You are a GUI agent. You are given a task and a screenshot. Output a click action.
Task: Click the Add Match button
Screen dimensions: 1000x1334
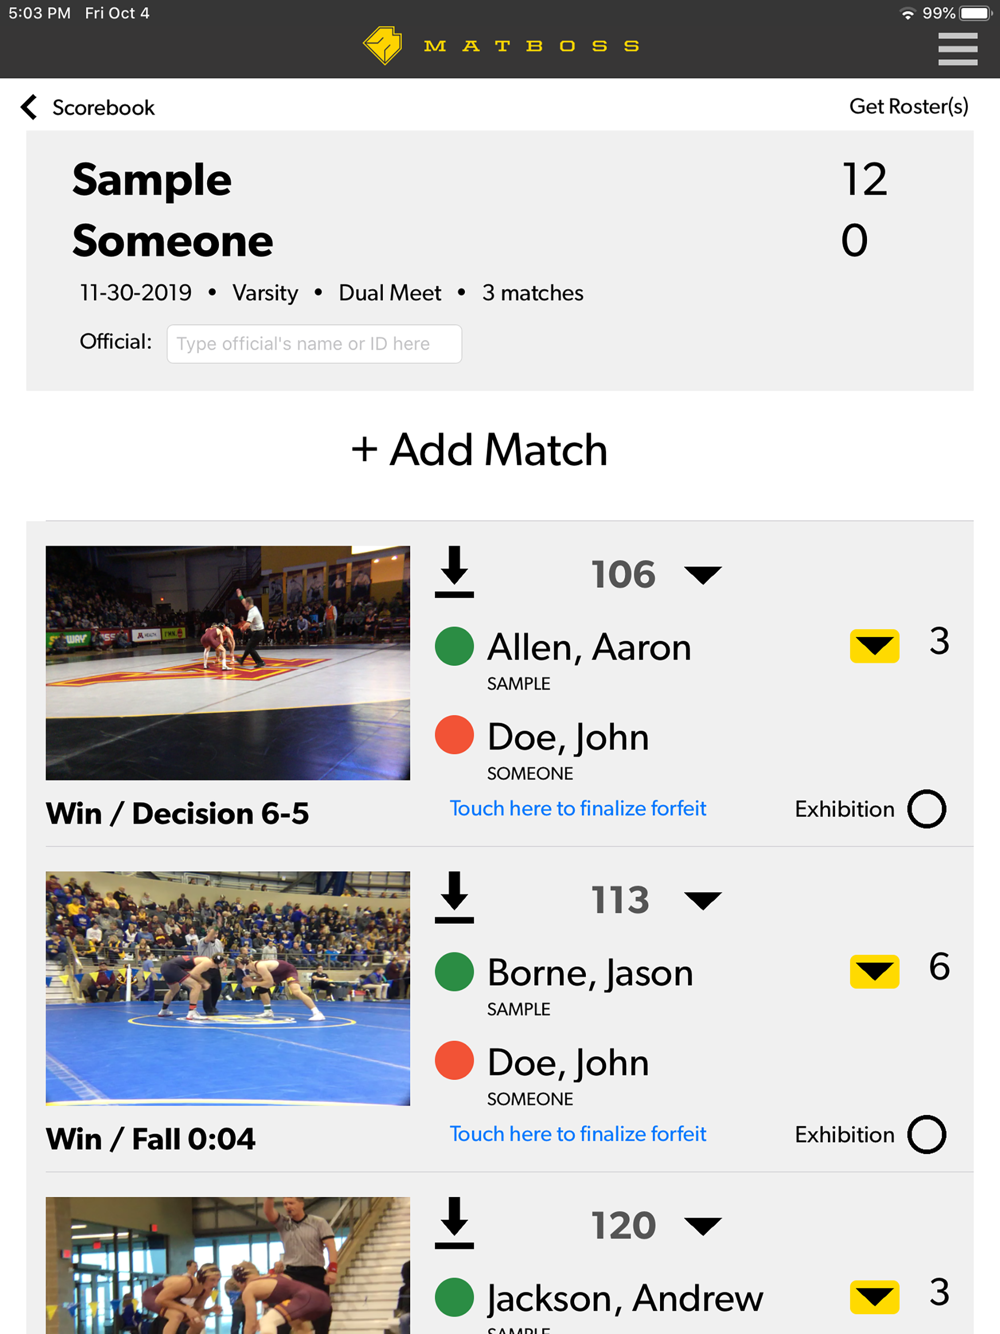(x=480, y=450)
